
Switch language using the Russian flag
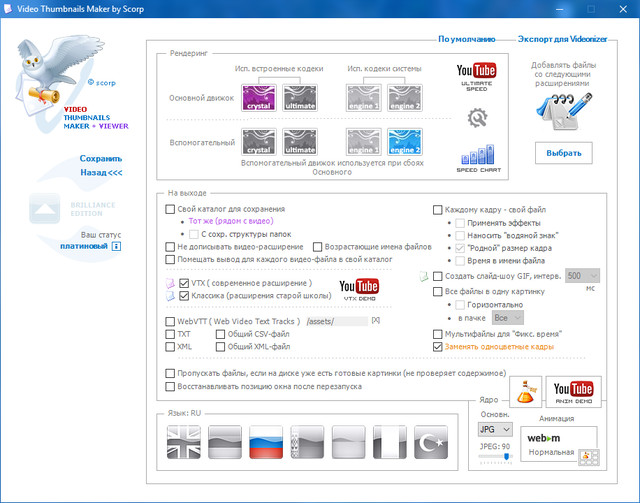(x=267, y=442)
